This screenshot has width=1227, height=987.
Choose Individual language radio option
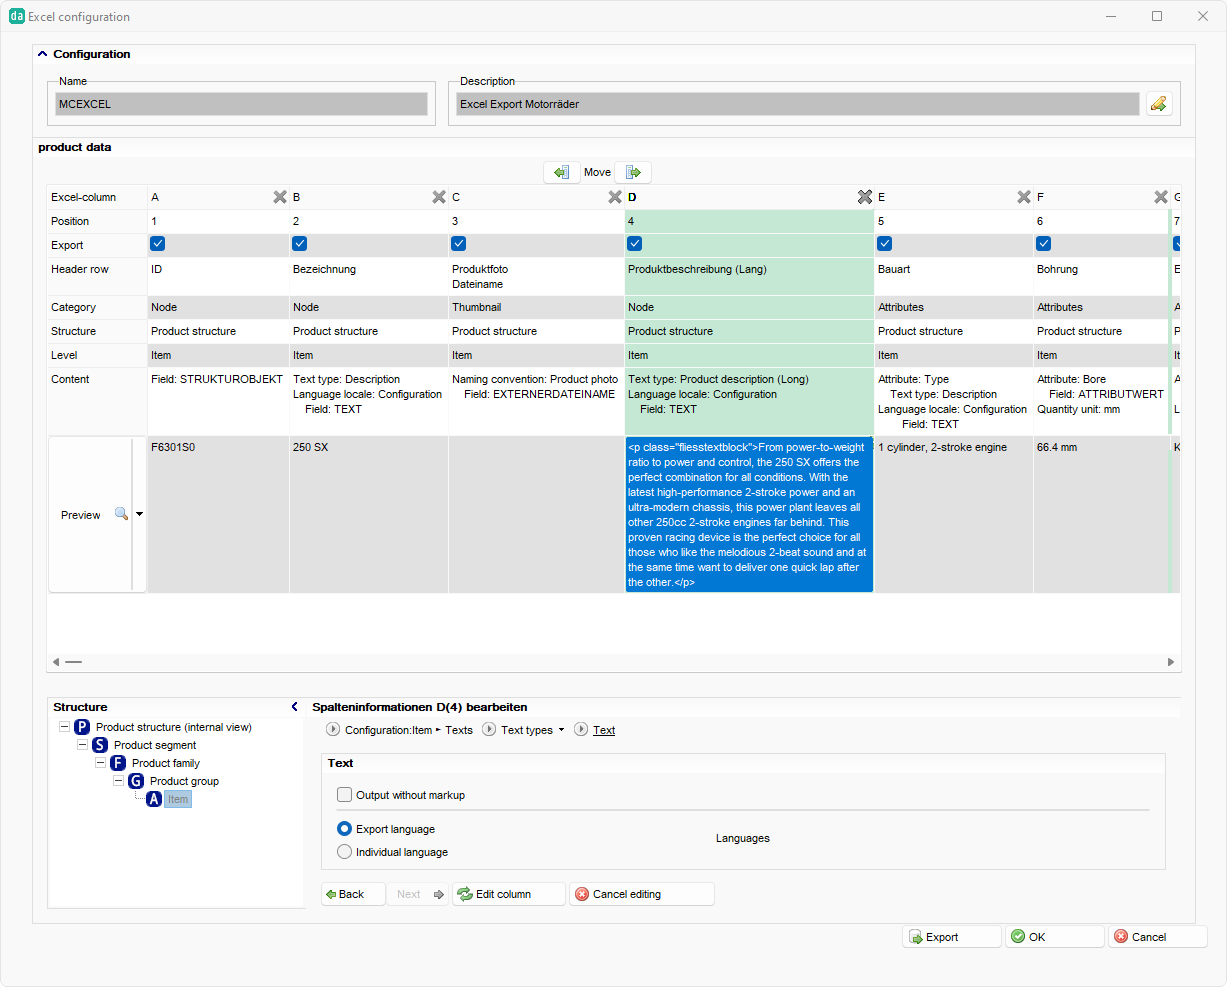[345, 852]
